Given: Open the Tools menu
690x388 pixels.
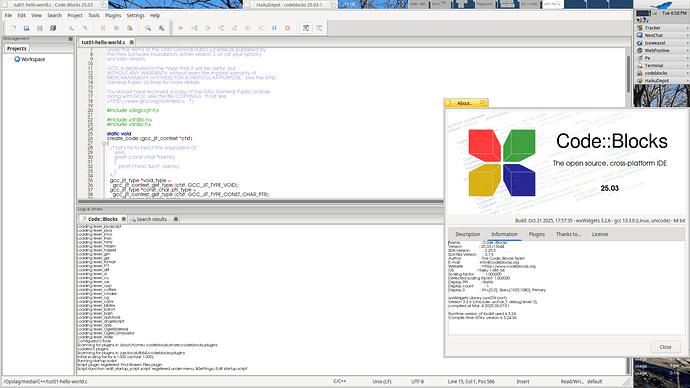Looking at the screenshot, I should pos(94,15).
